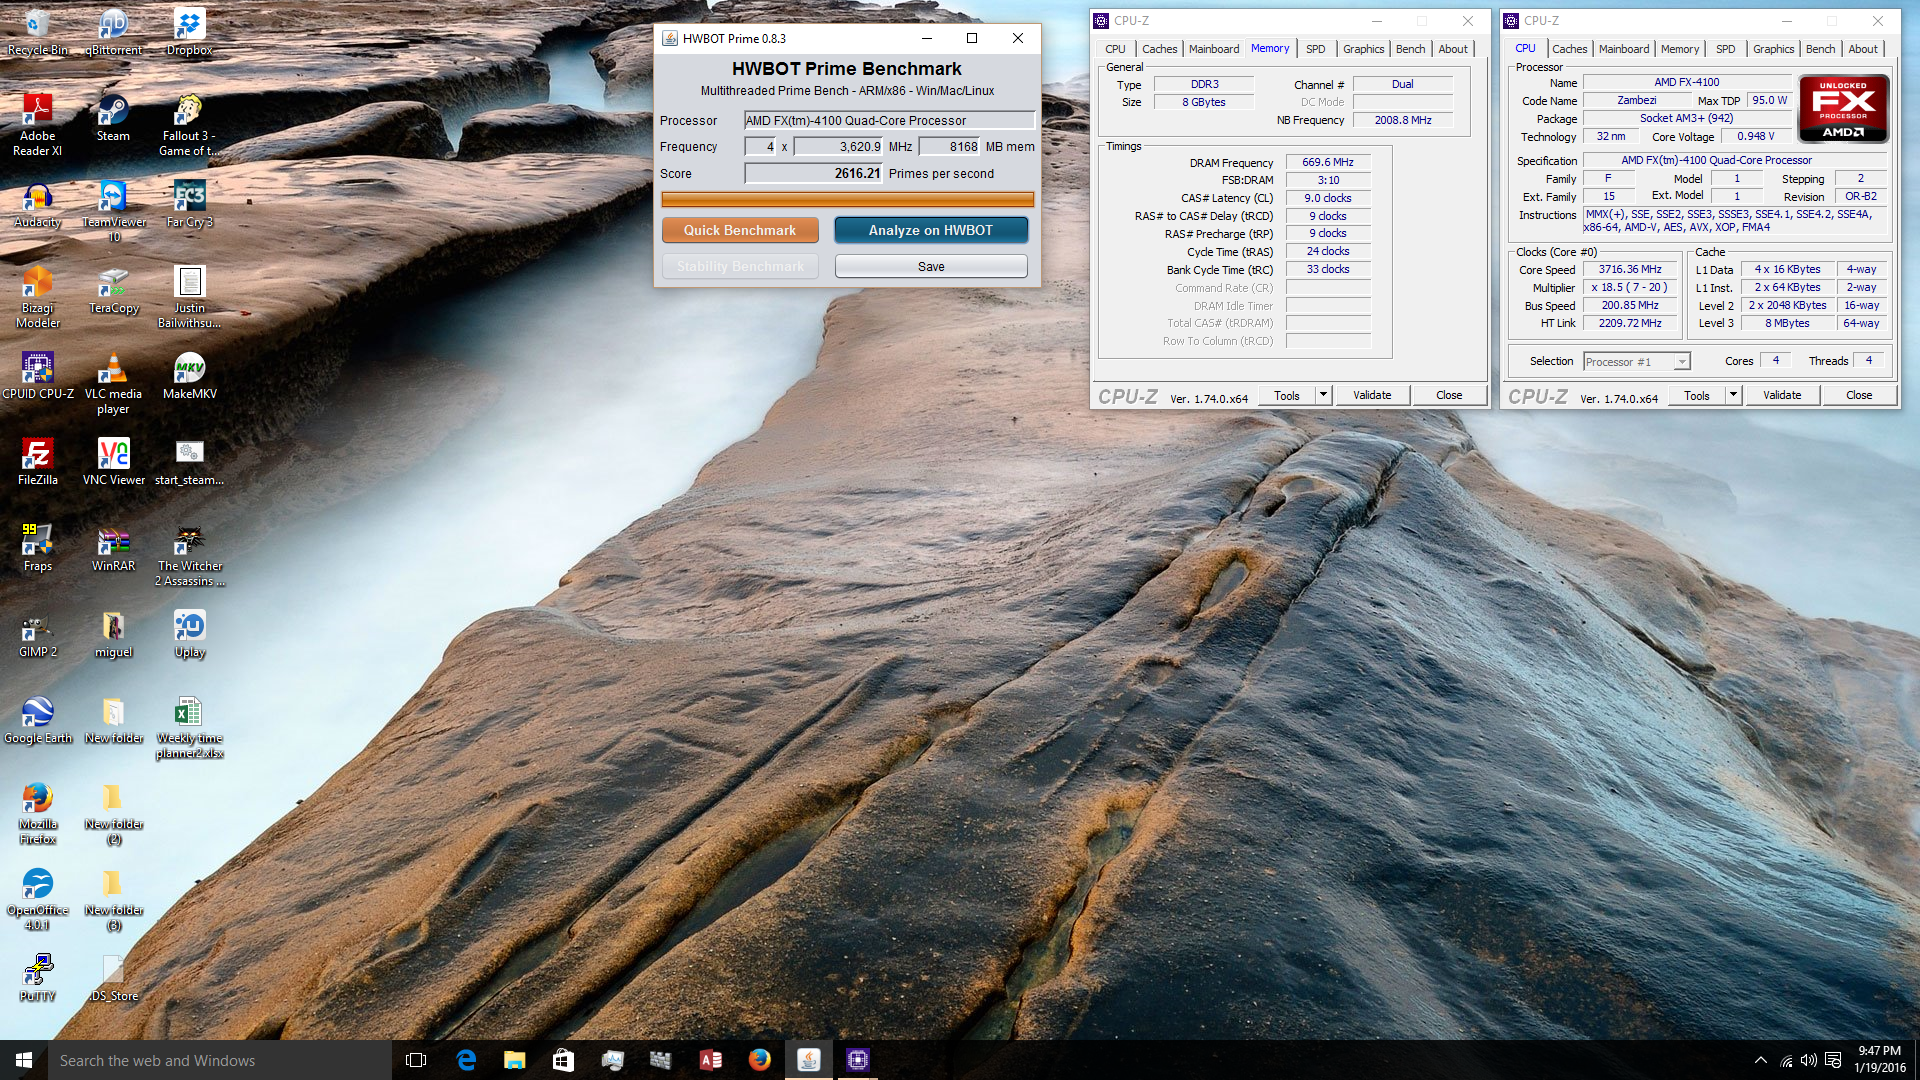Select VNC Viewer shortcut
Viewport: 1920px width, 1080px height.
click(x=113, y=462)
